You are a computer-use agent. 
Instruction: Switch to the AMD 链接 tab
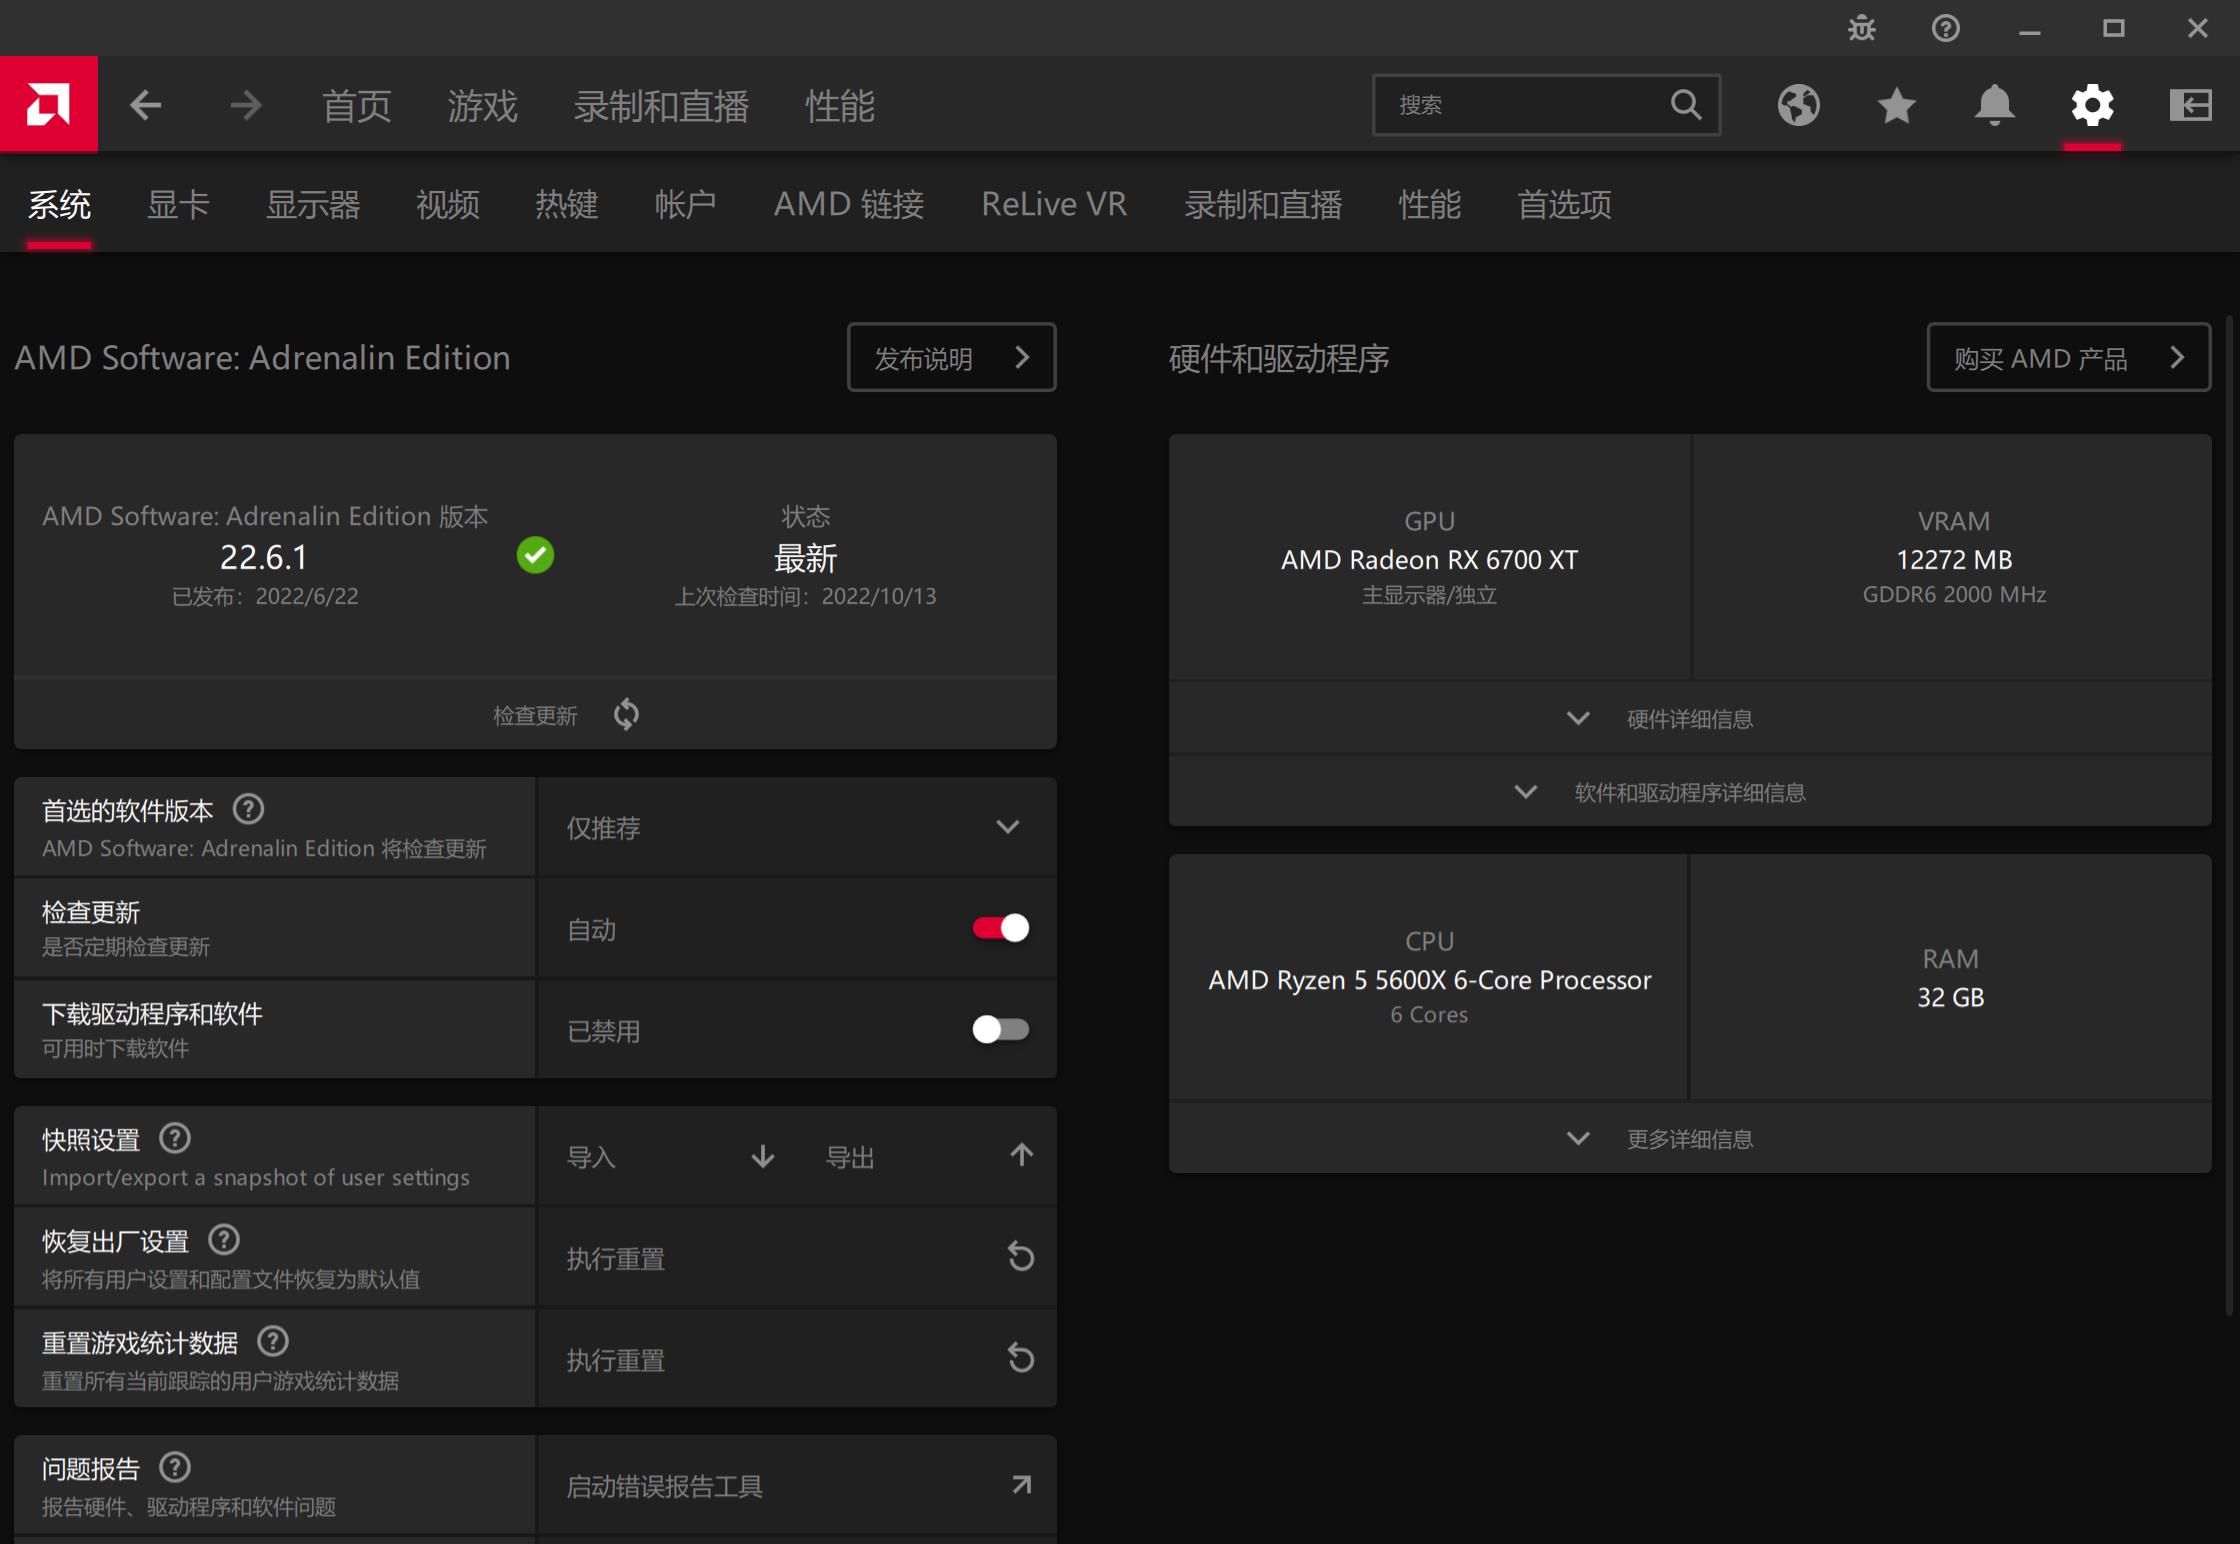pyautogui.click(x=849, y=204)
